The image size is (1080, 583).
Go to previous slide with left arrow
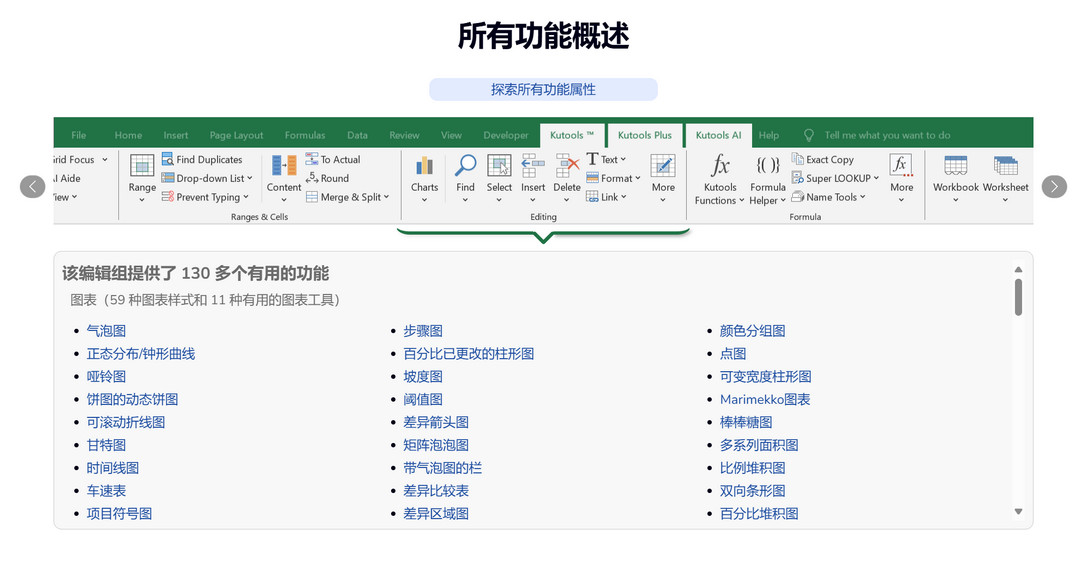point(32,186)
